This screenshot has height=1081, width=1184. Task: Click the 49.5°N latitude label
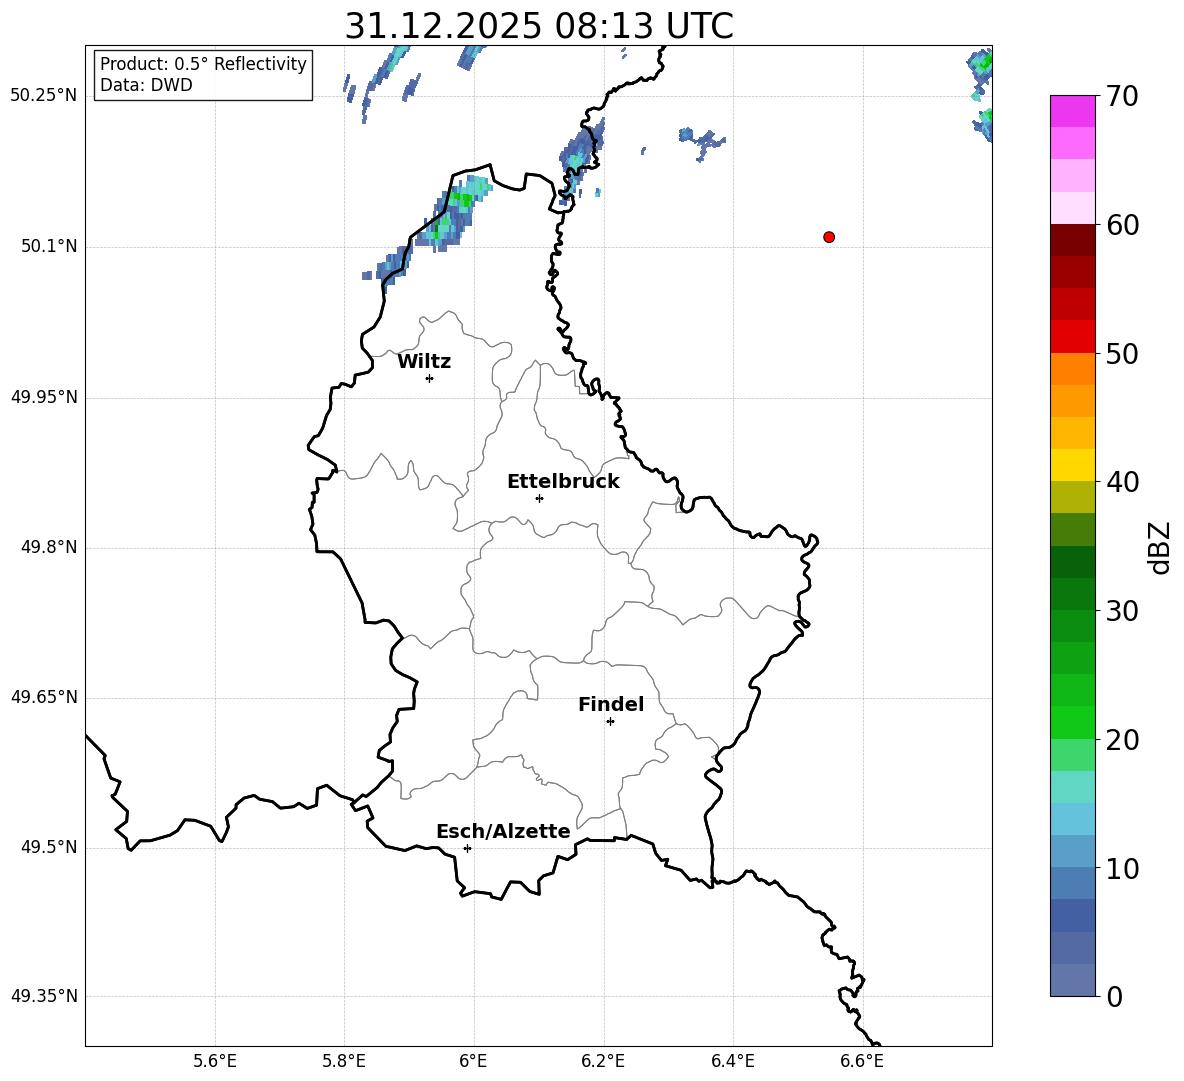coord(49,848)
